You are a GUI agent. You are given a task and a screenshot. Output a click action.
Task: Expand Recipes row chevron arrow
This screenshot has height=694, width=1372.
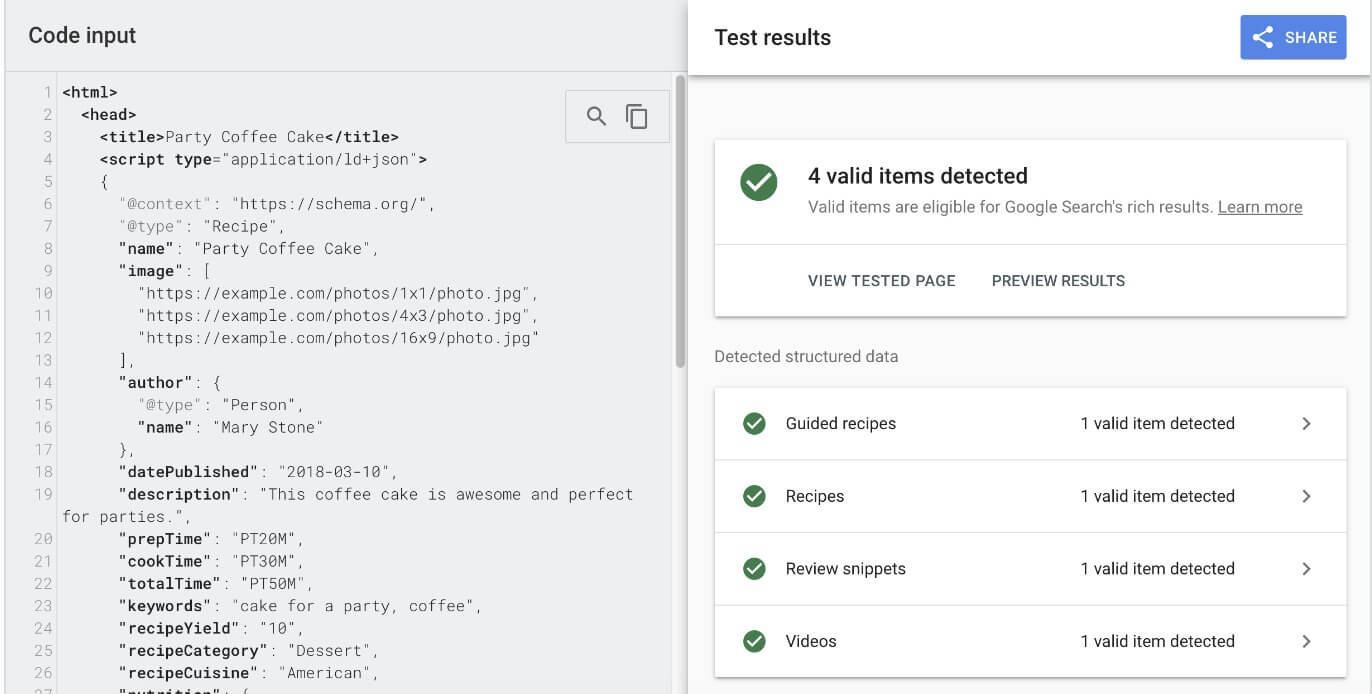pyautogui.click(x=1306, y=496)
